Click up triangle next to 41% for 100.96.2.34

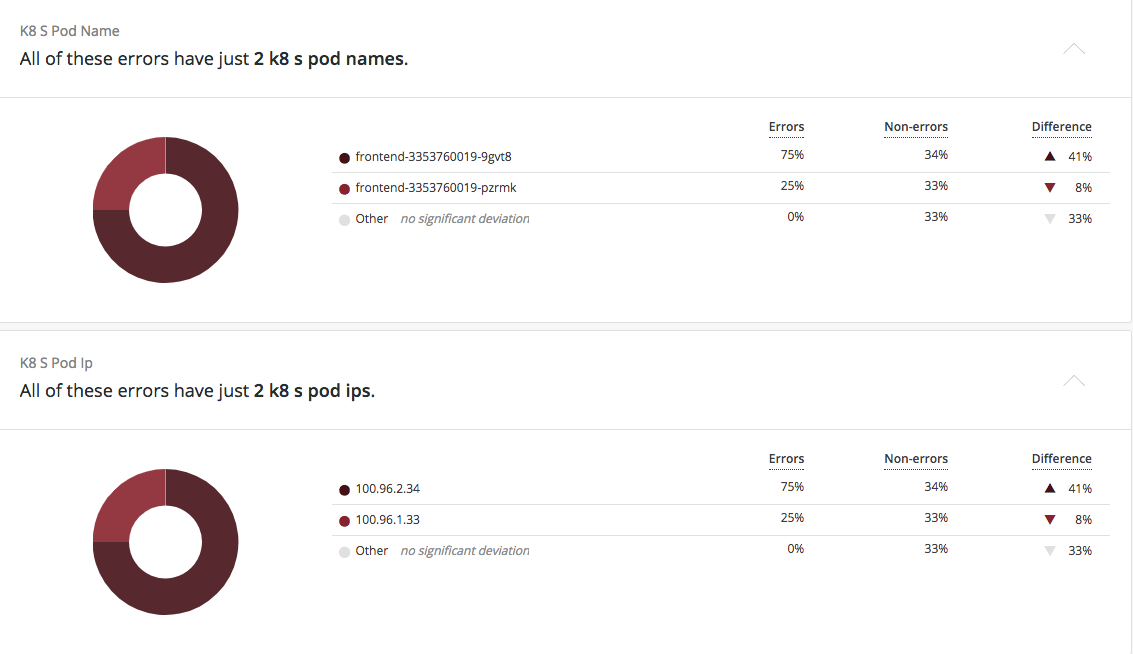point(1050,488)
